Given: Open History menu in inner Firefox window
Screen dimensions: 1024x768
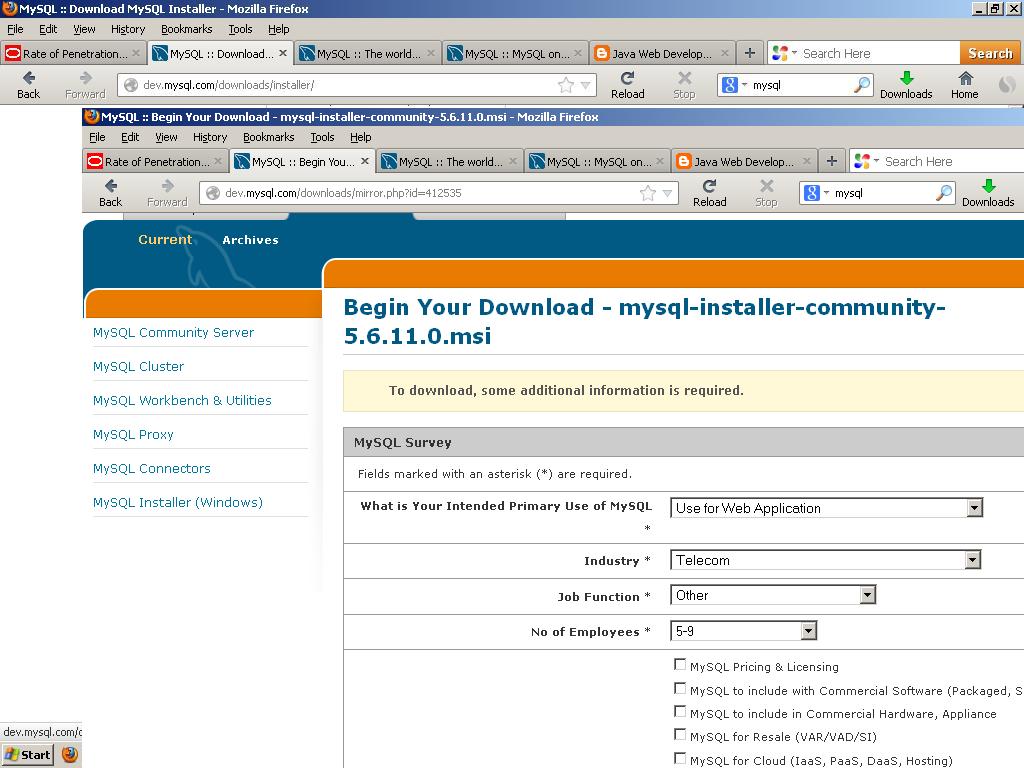Looking at the screenshot, I should (x=210, y=137).
